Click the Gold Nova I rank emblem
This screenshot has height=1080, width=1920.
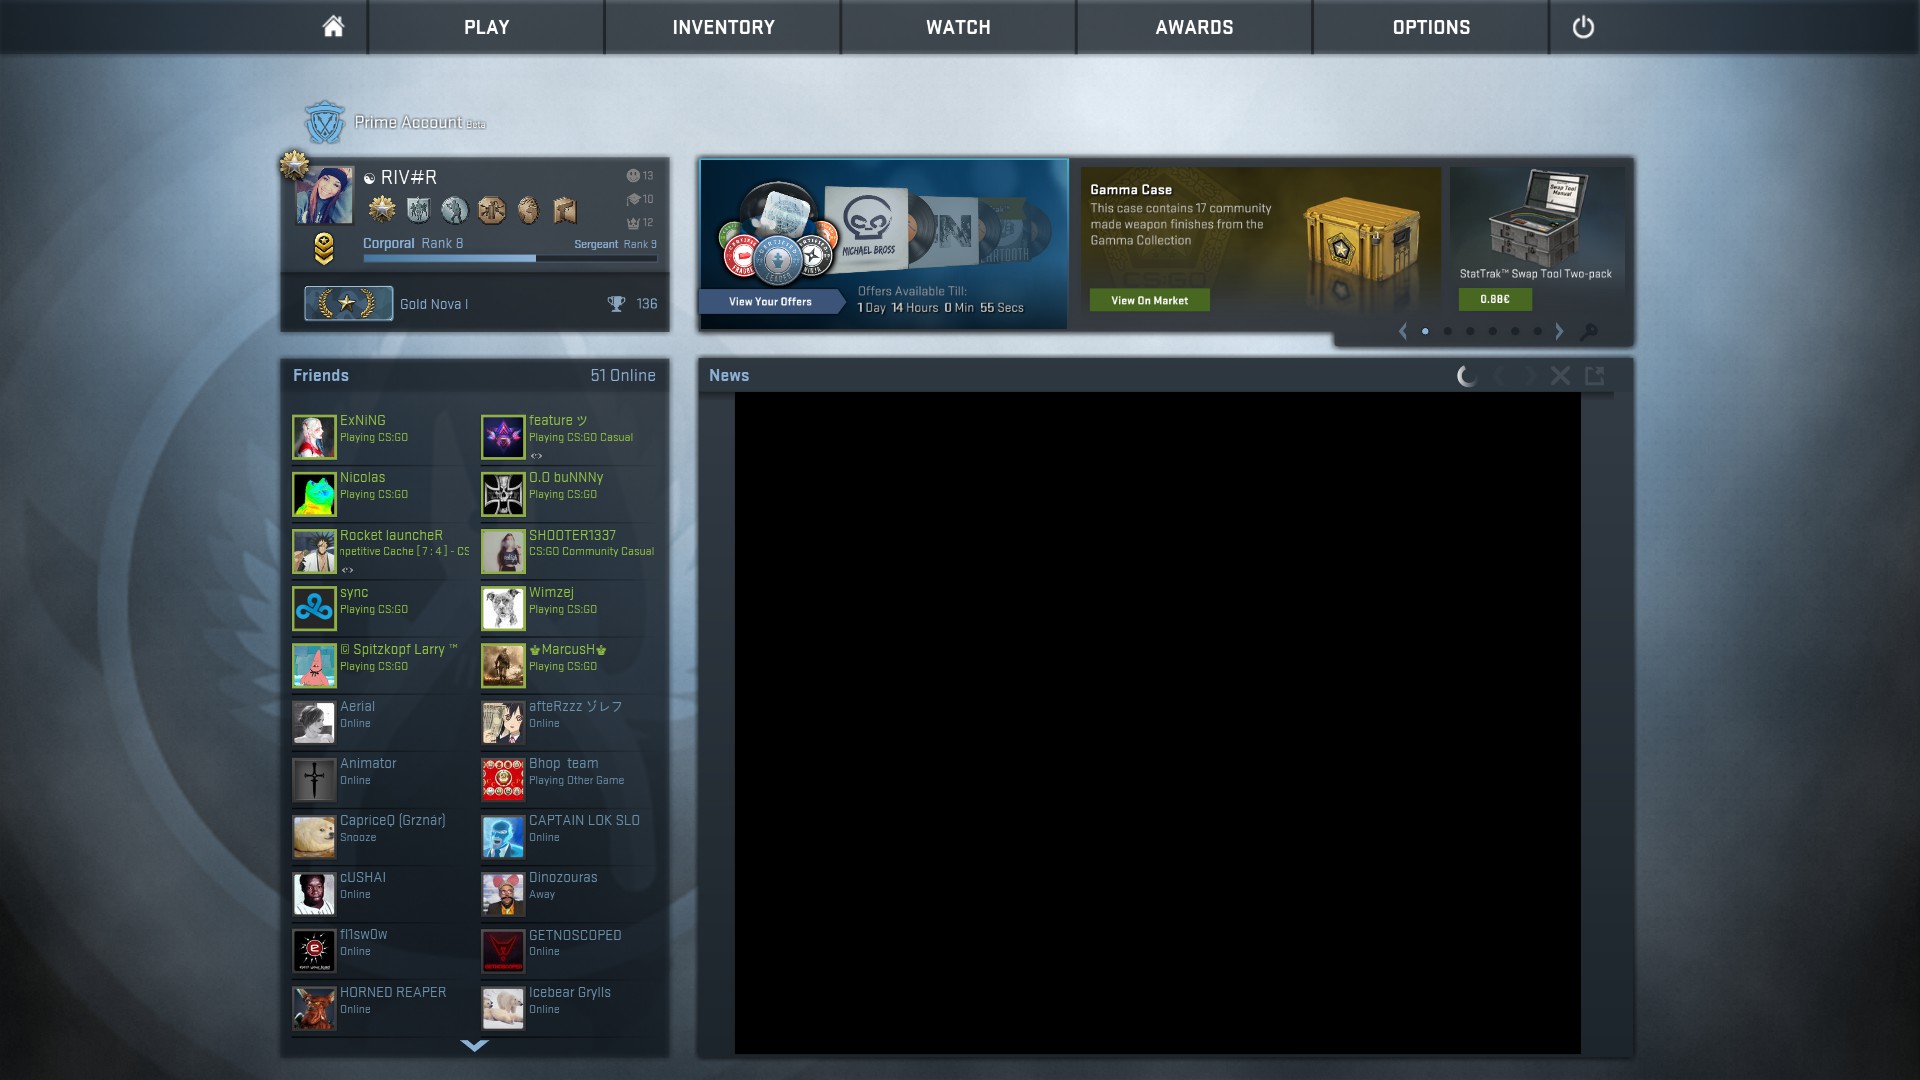[x=348, y=303]
